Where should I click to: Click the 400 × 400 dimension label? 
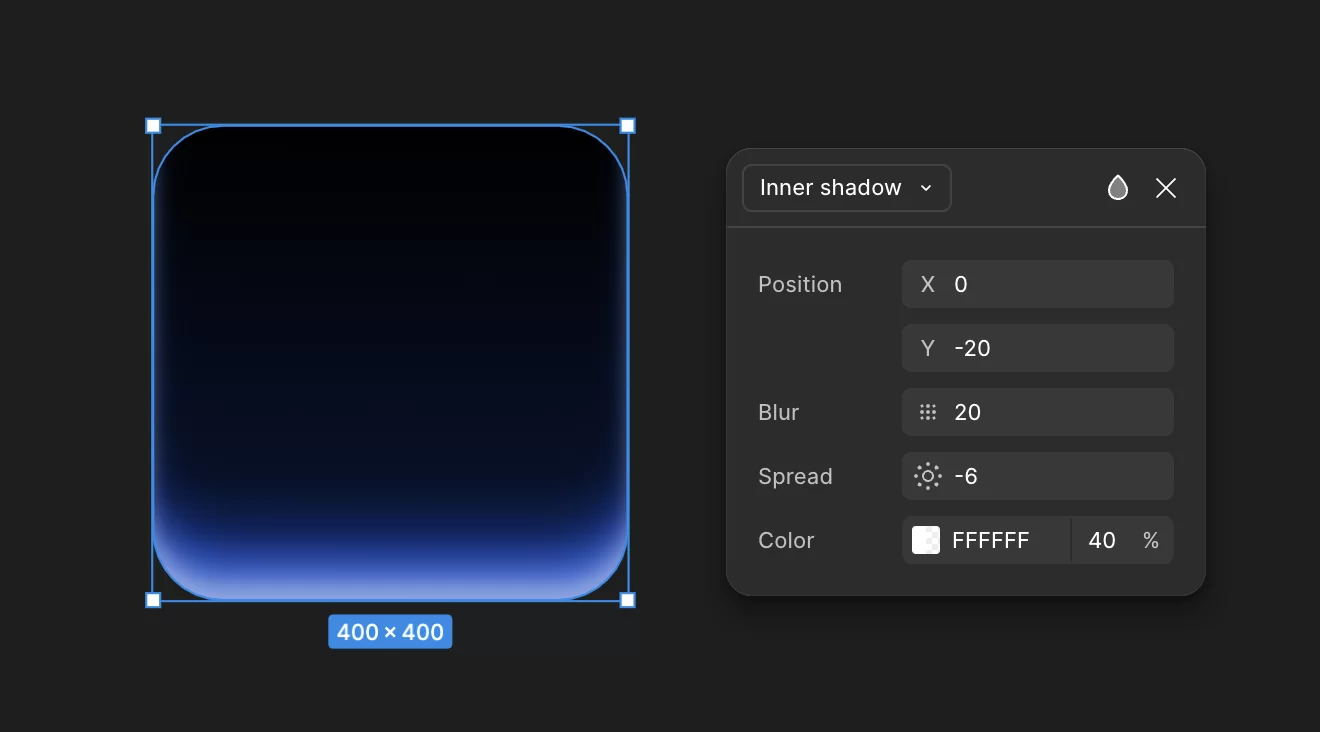point(390,632)
